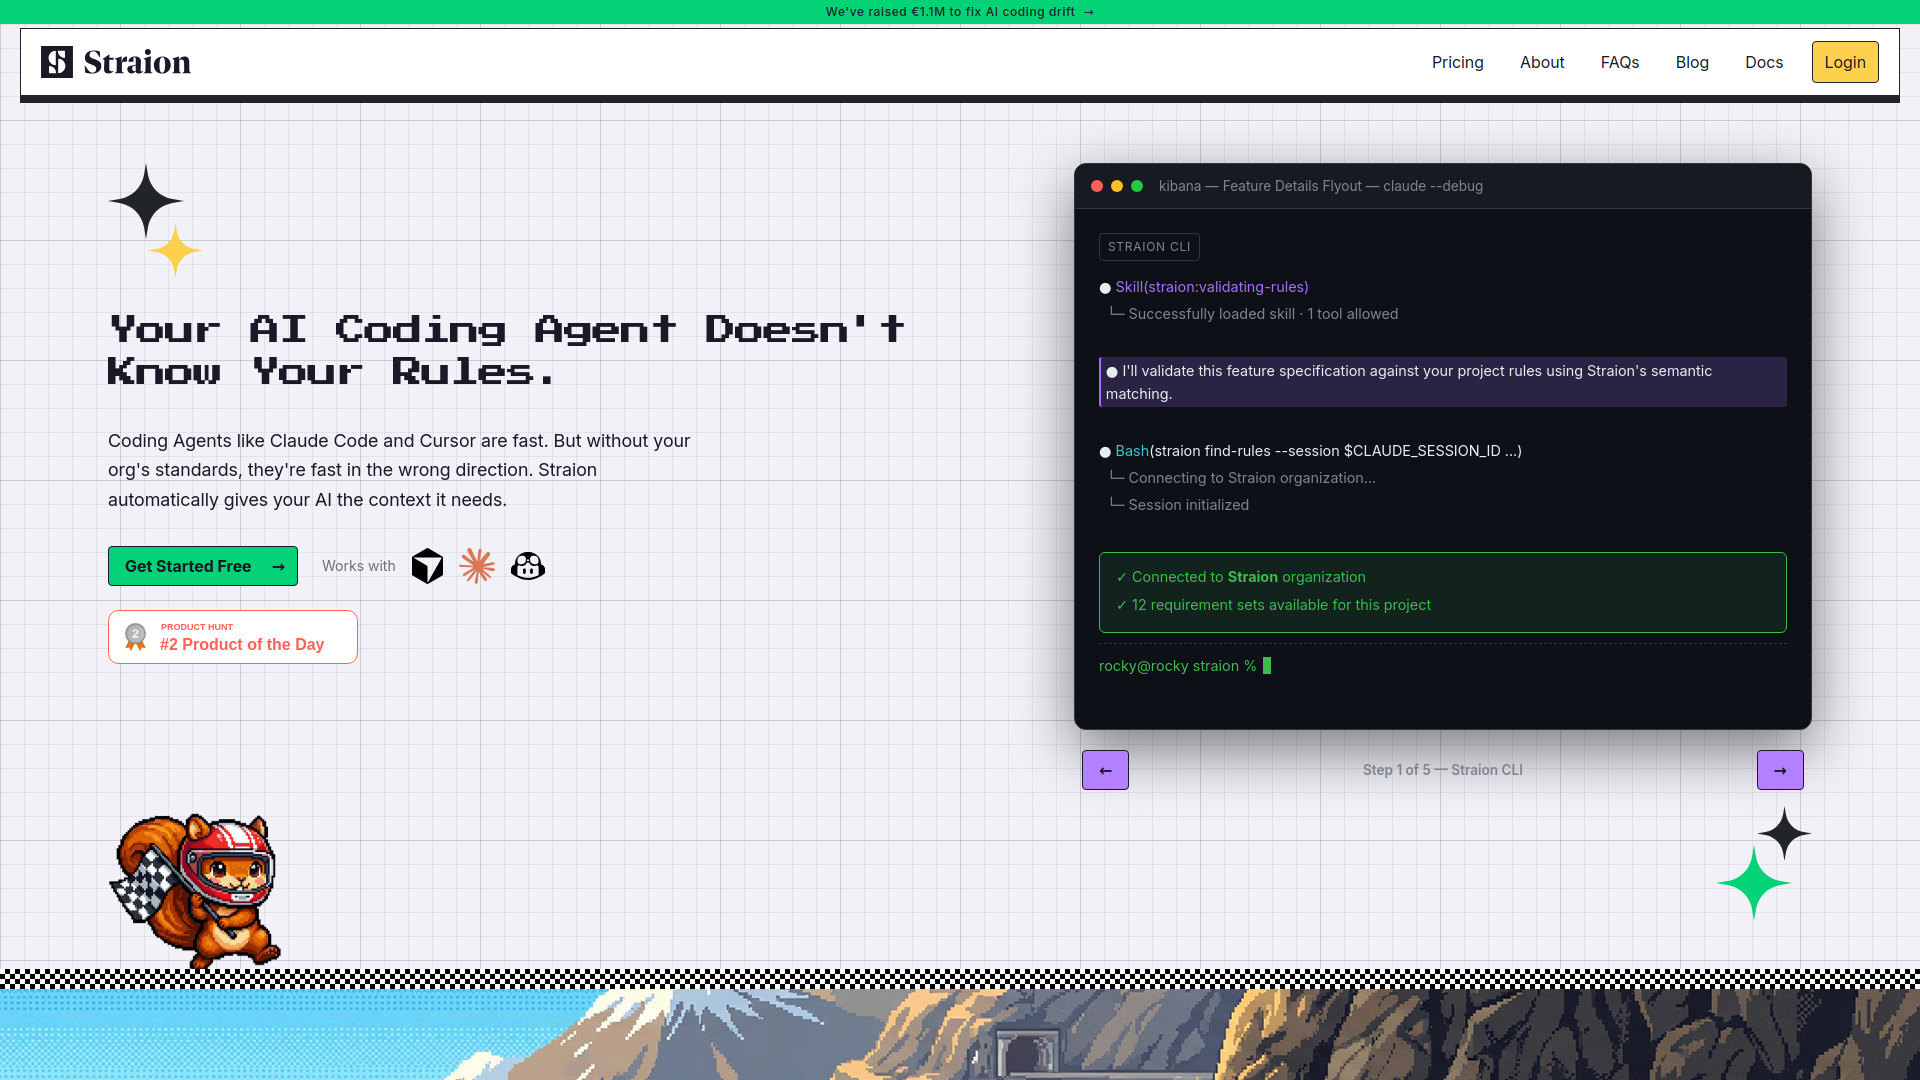This screenshot has width=1920, height=1080.
Task: Click the GitHub Copilot icon
Action: point(528,566)
